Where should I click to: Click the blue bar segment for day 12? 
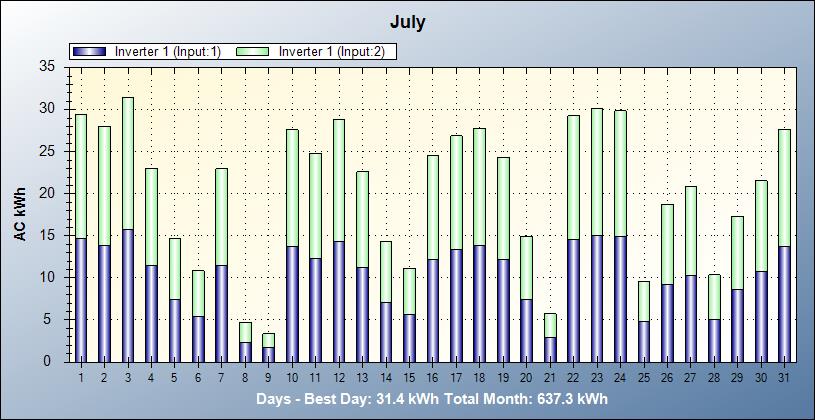point(338,301)
